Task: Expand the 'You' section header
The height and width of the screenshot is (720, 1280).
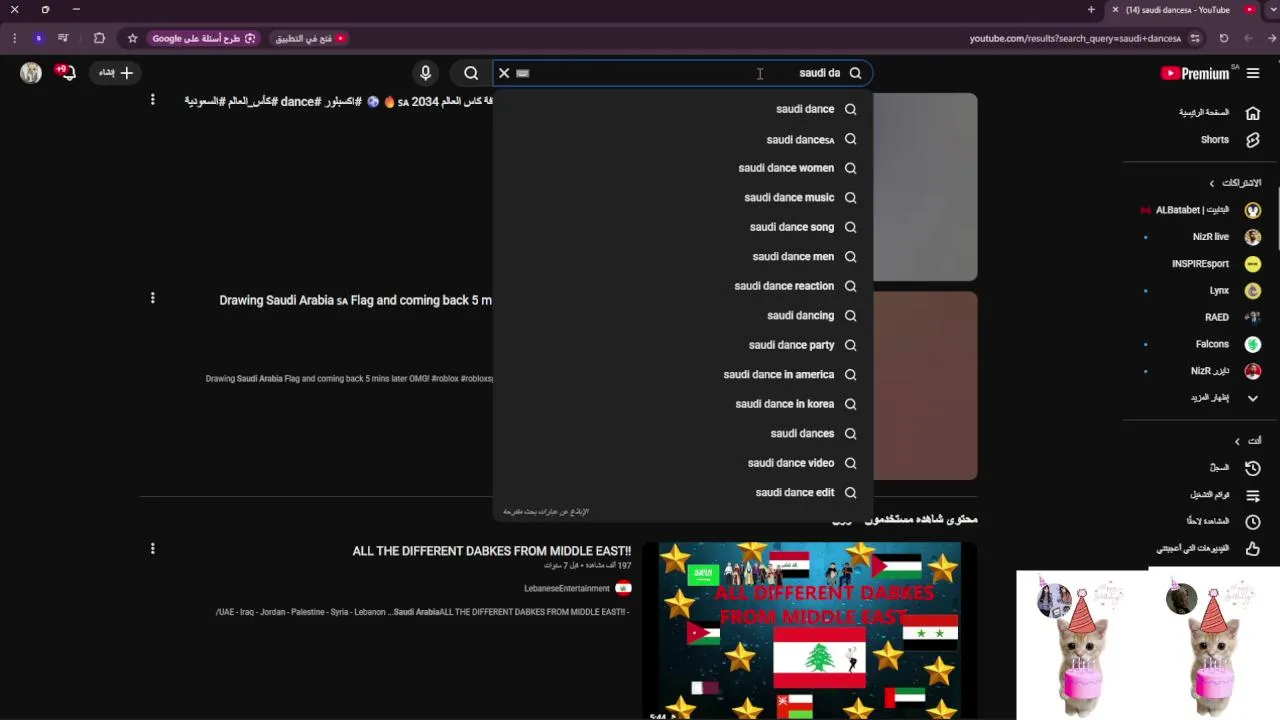Action: [x=1247, y=441]
